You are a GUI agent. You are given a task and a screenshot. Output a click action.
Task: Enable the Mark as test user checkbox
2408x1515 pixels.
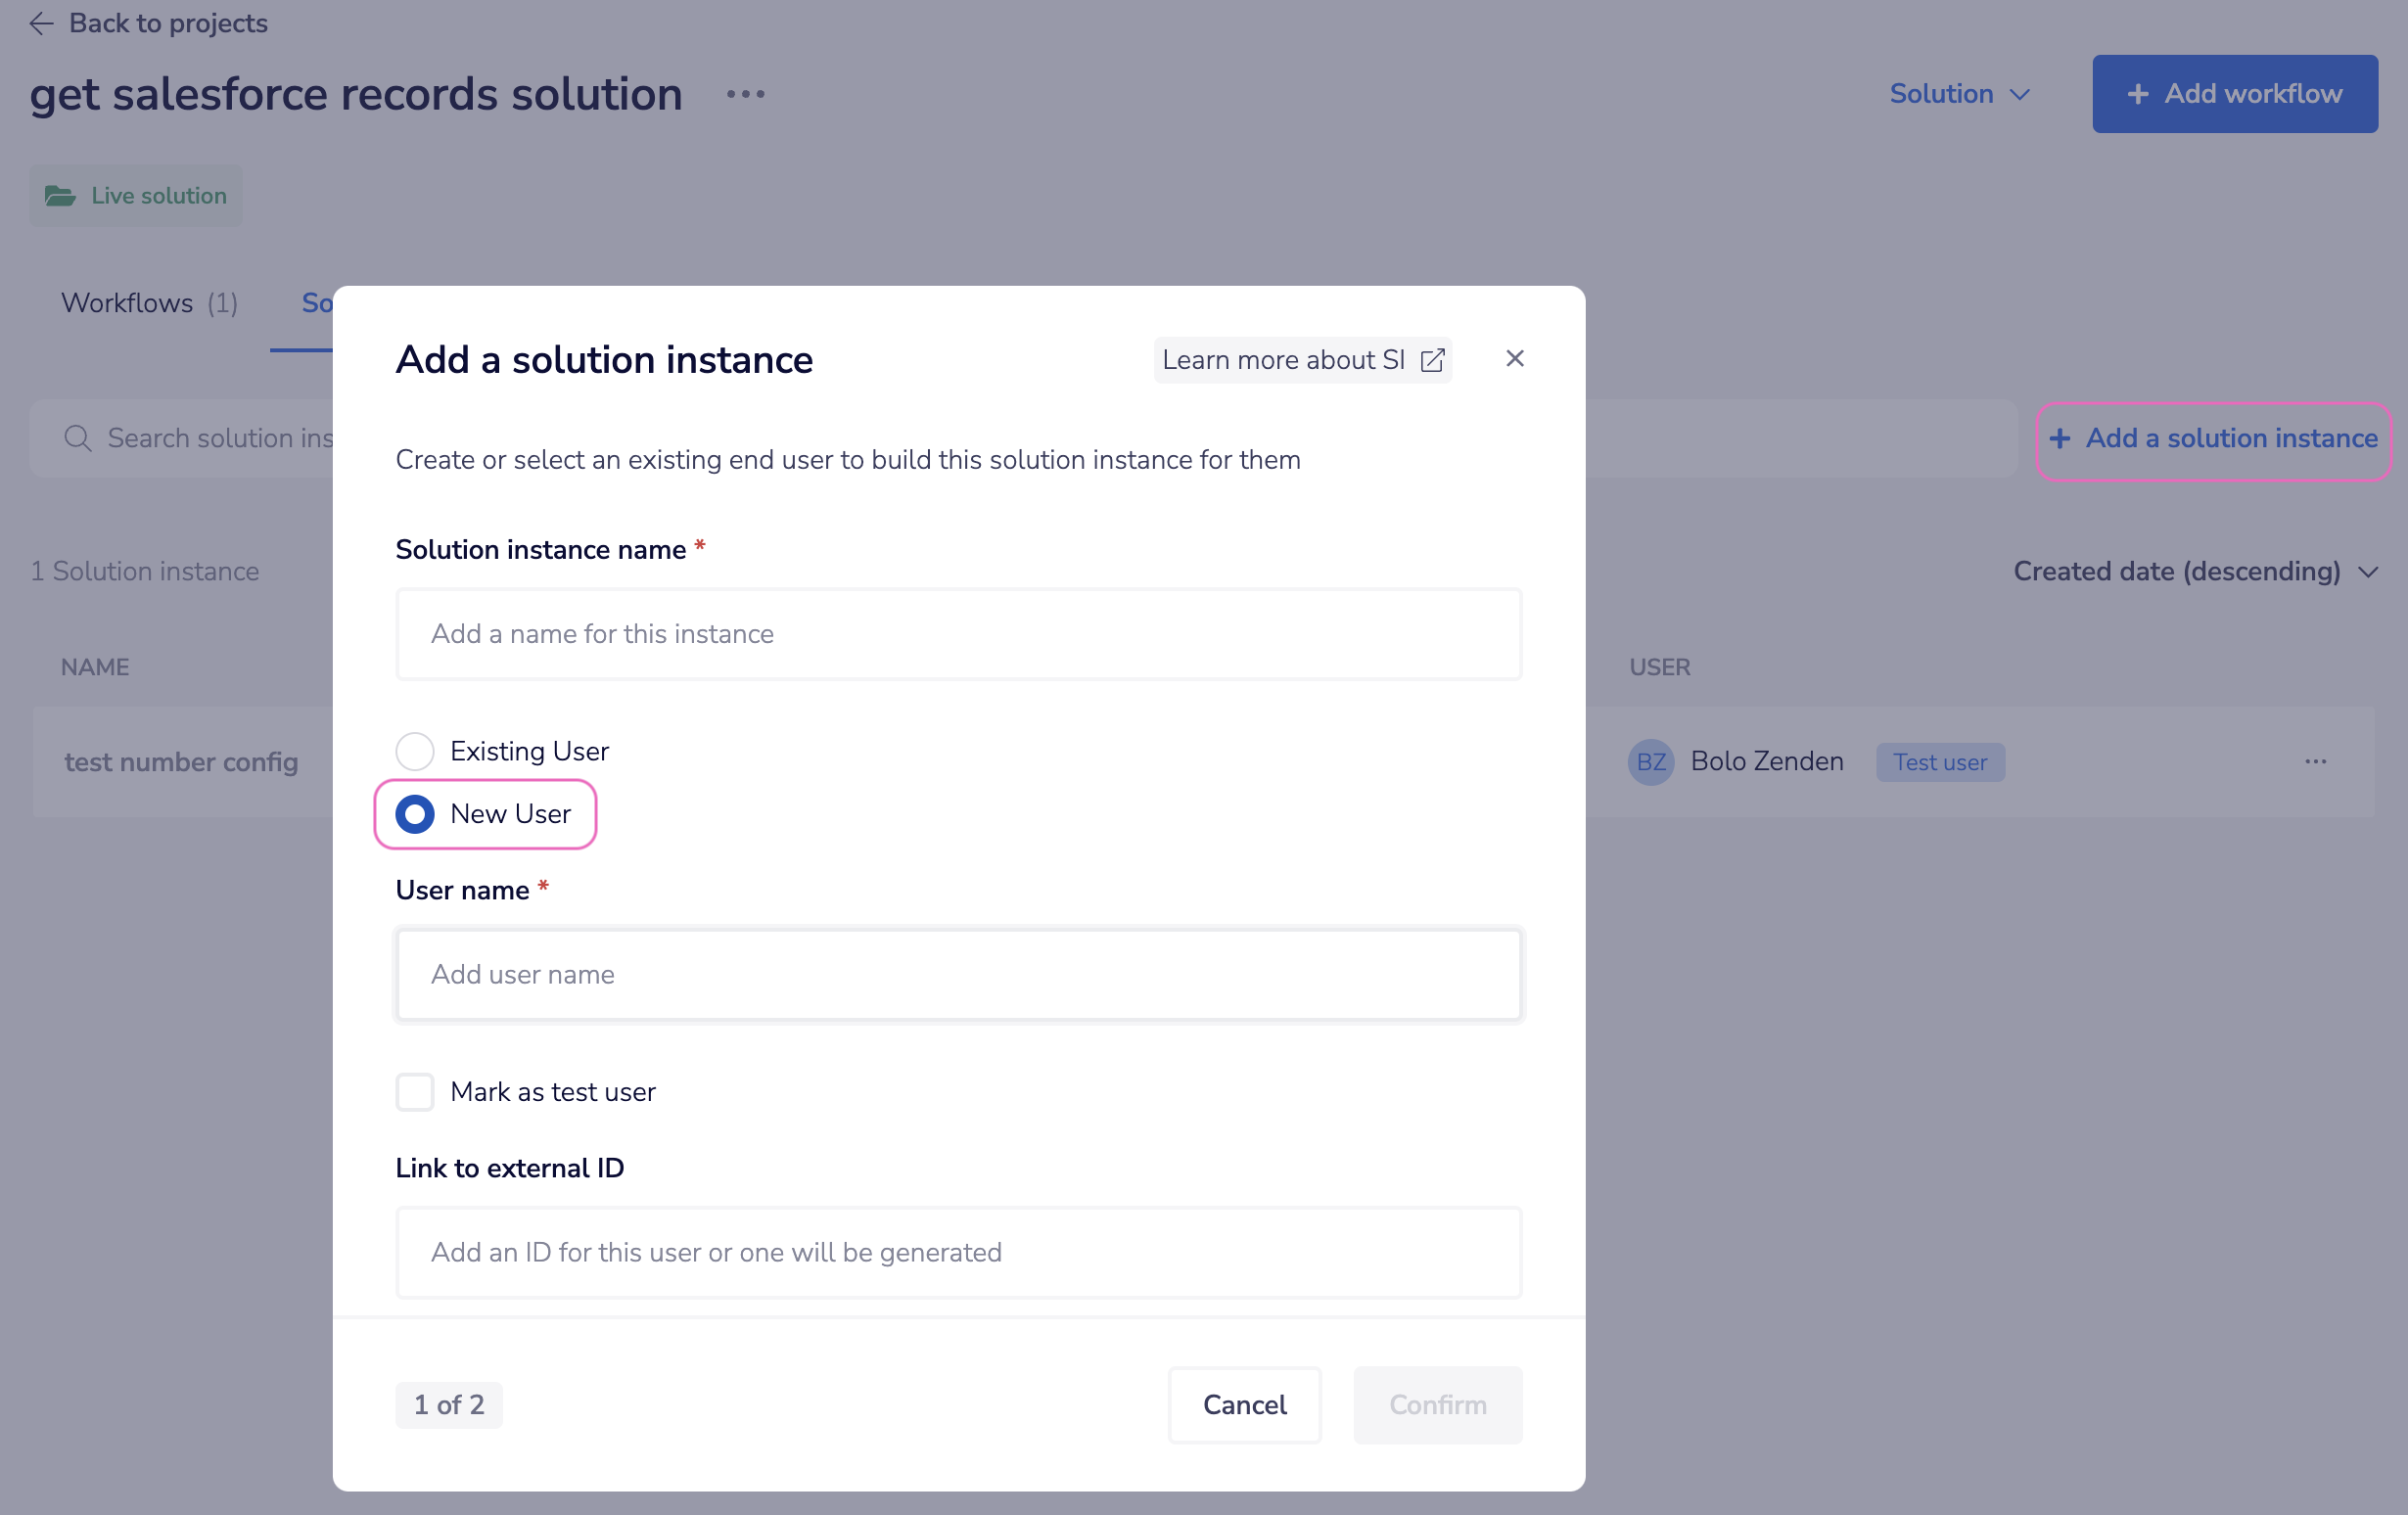pyautogui.click(x=413, y=1091)
